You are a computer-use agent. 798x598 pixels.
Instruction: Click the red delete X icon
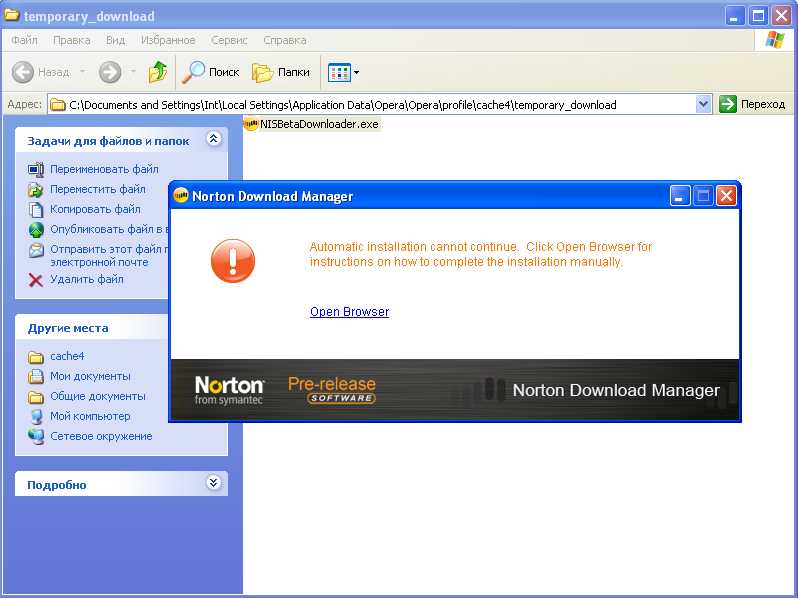coord(36,280)
